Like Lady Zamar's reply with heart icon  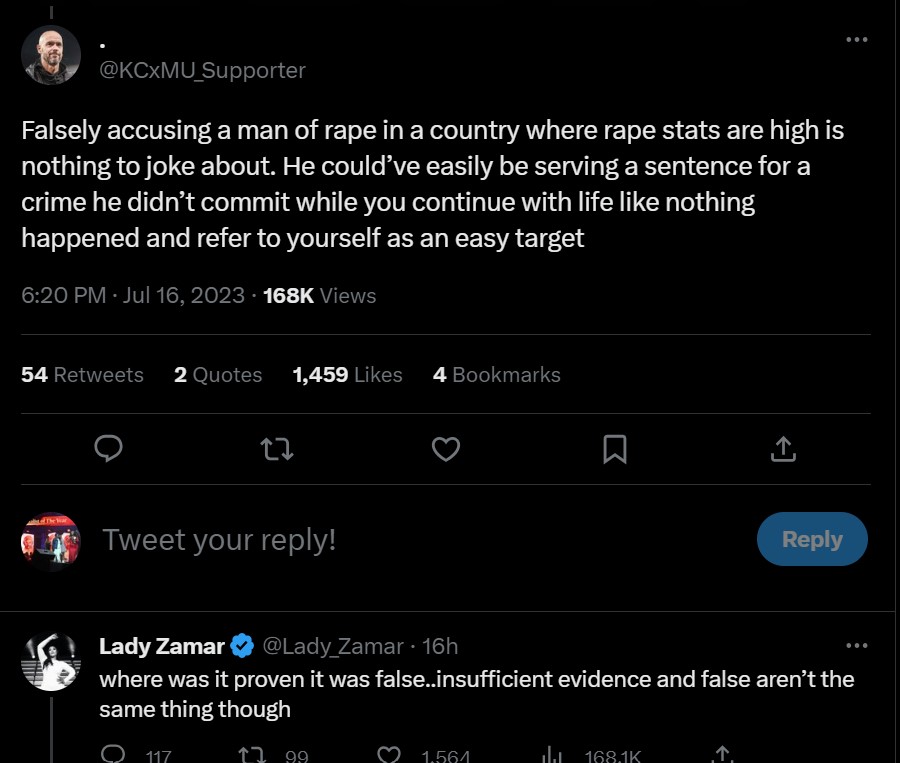pos(390,755)
